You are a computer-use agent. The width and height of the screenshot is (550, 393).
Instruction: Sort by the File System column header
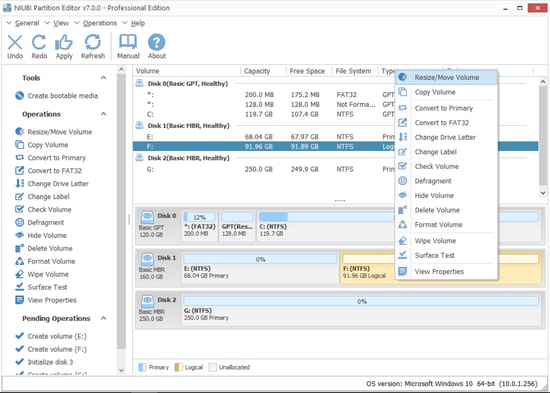pos(355,71)
